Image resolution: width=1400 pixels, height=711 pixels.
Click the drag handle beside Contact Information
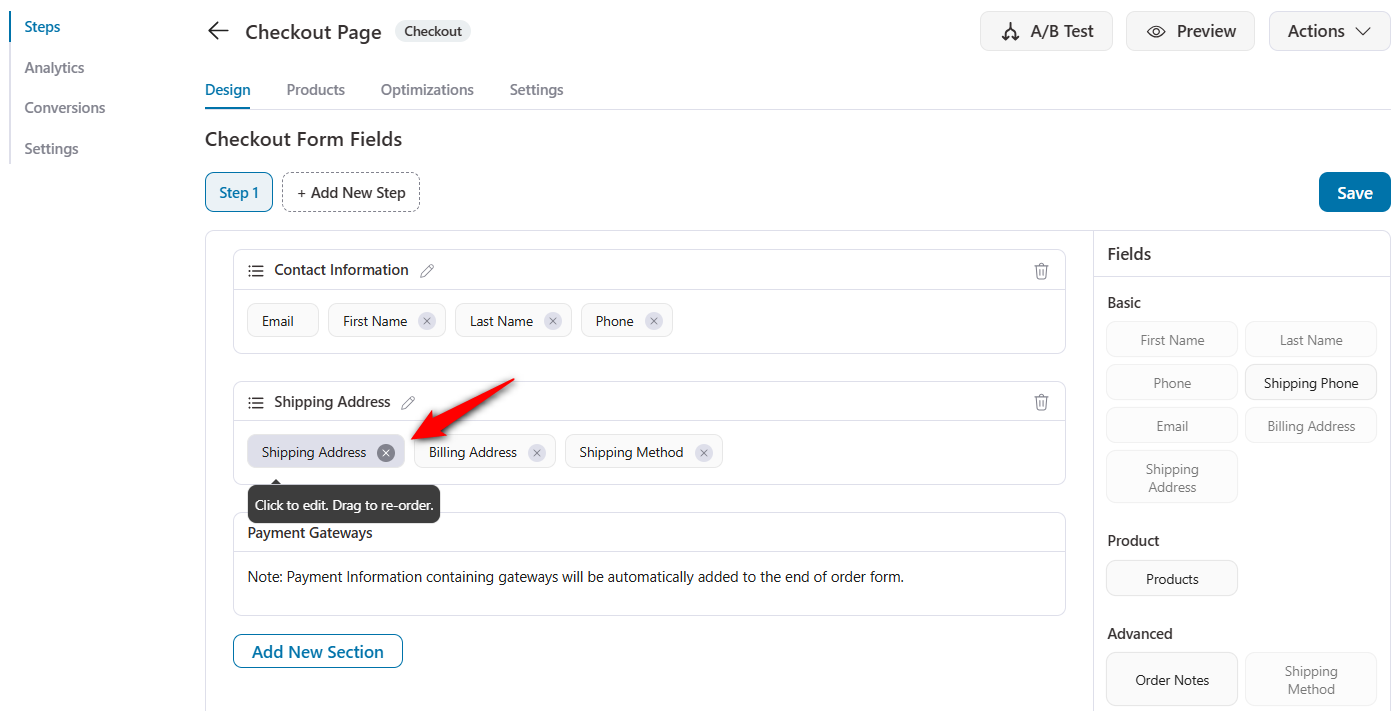point(255,270)
